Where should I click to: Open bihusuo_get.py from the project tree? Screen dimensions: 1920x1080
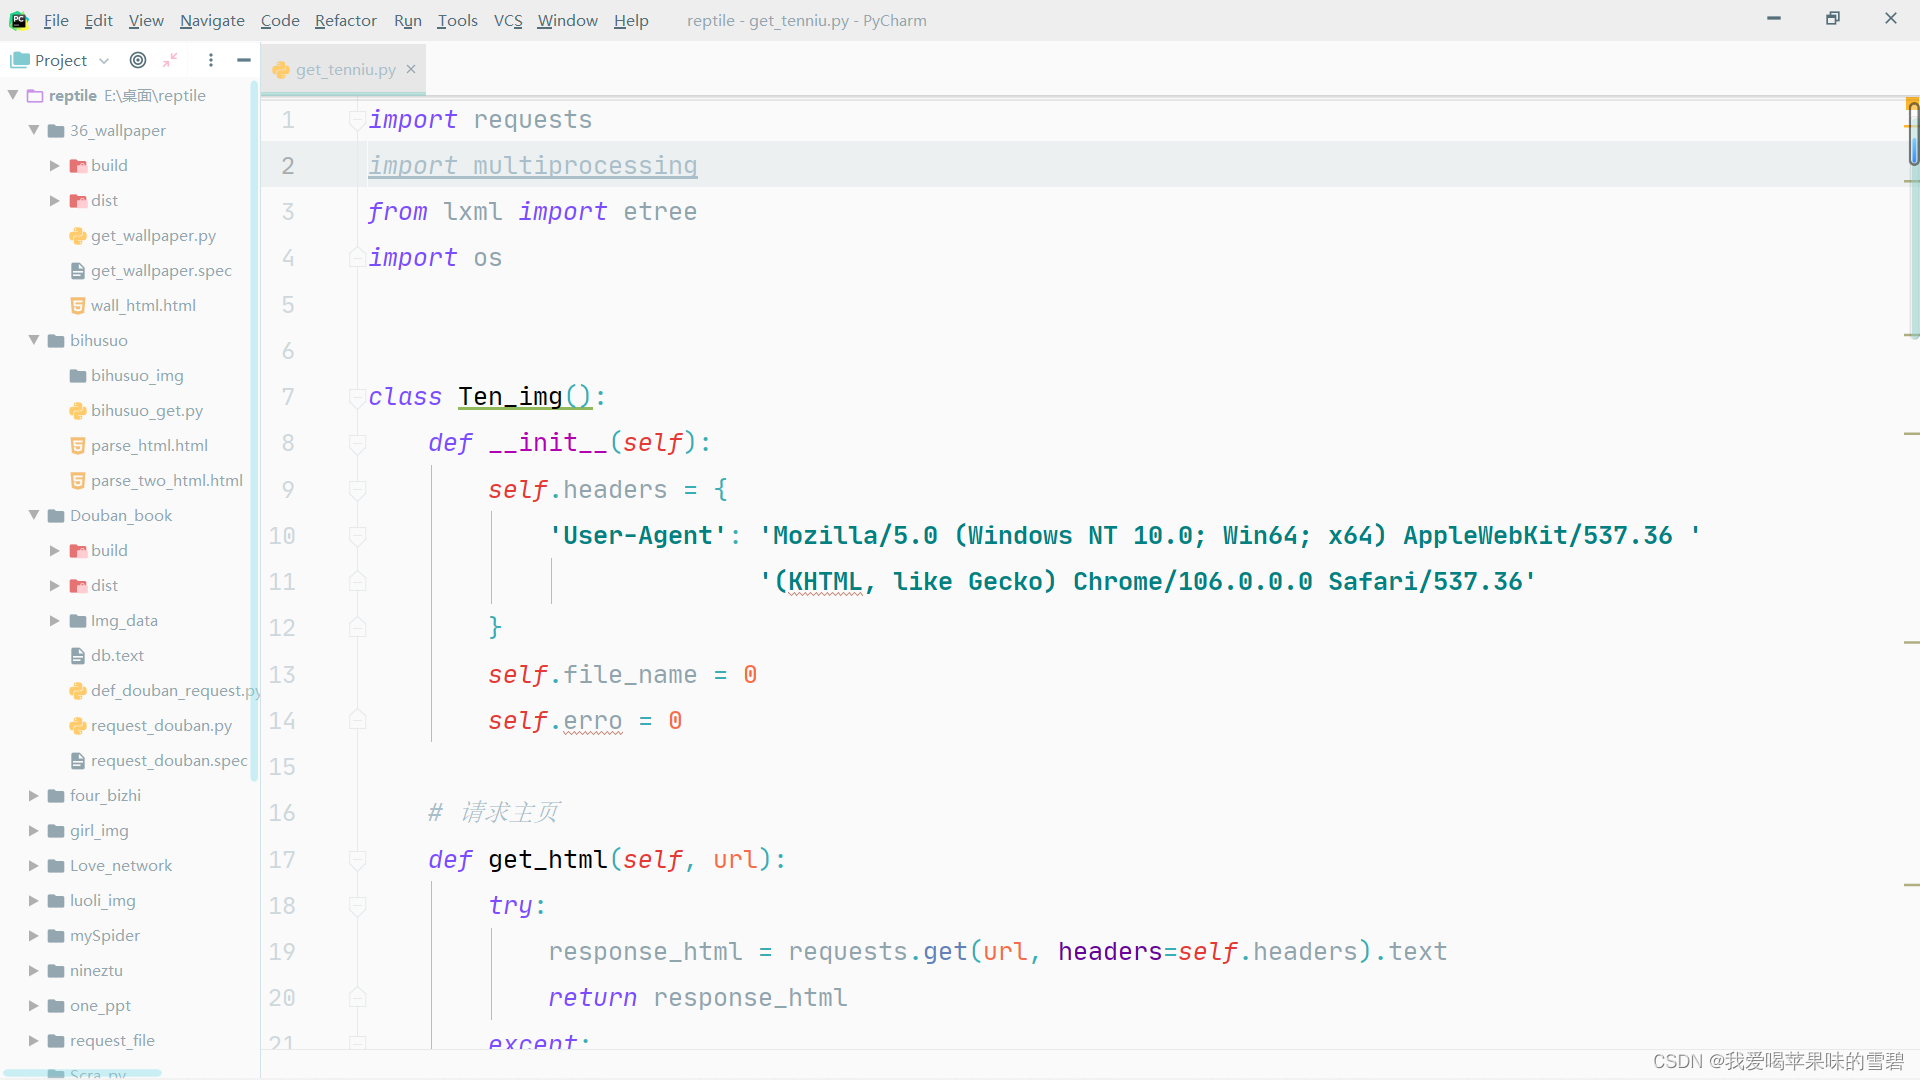point(146,411)
